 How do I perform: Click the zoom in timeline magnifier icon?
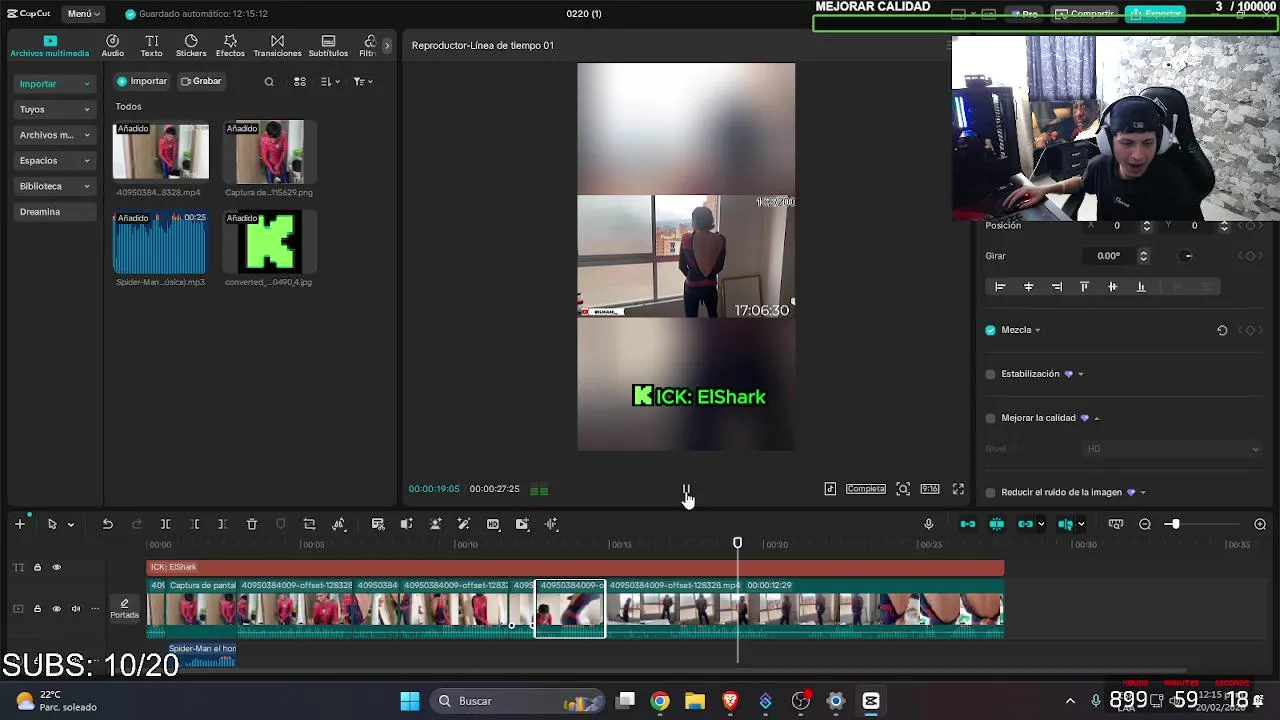coord(1260,524)
